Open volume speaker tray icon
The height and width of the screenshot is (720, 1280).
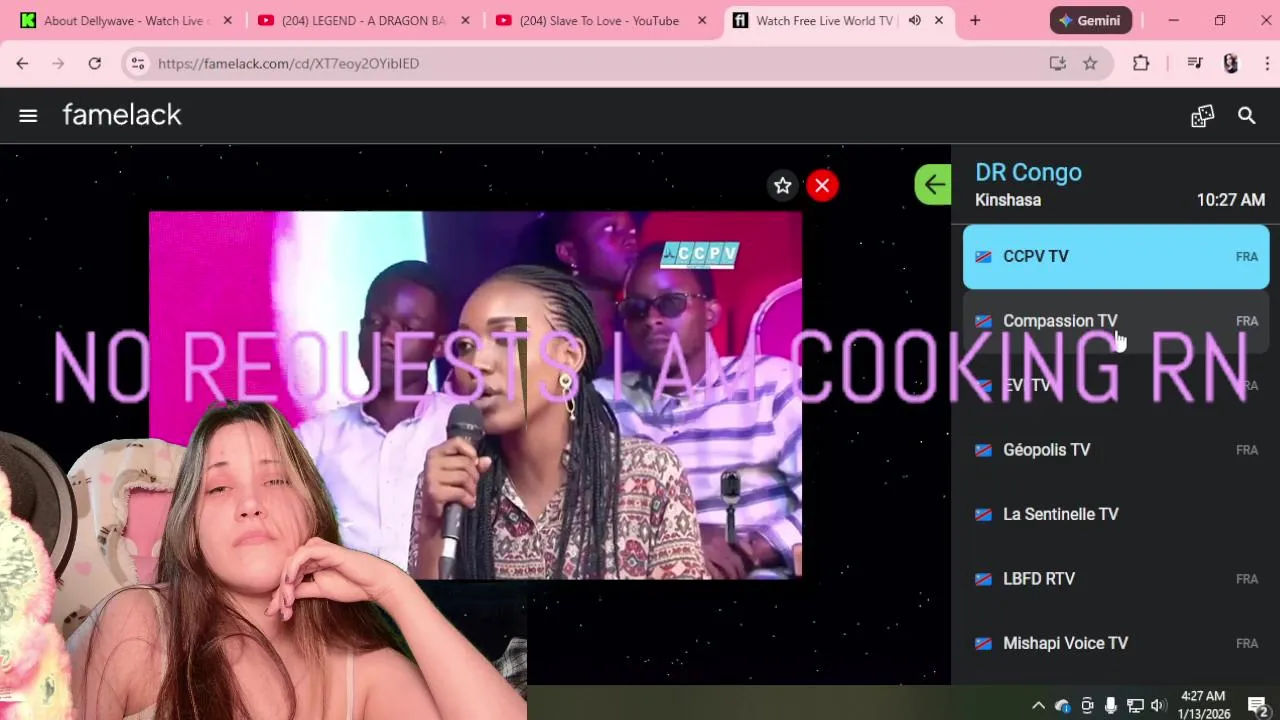pos(1159,705)
